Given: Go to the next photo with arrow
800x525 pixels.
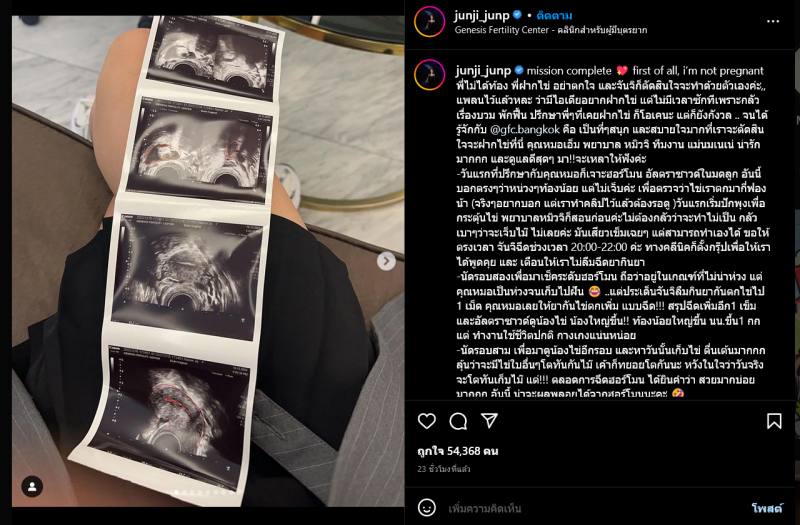Looking at the screenshot, I should 386,261.
